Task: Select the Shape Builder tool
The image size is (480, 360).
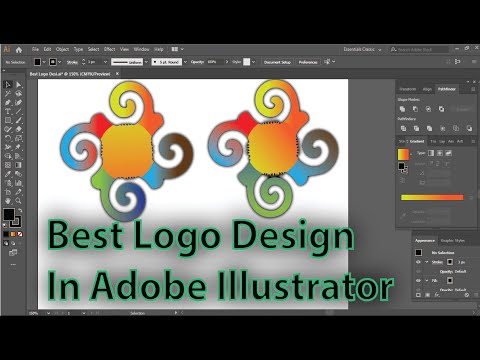Action: click(8, 156)
